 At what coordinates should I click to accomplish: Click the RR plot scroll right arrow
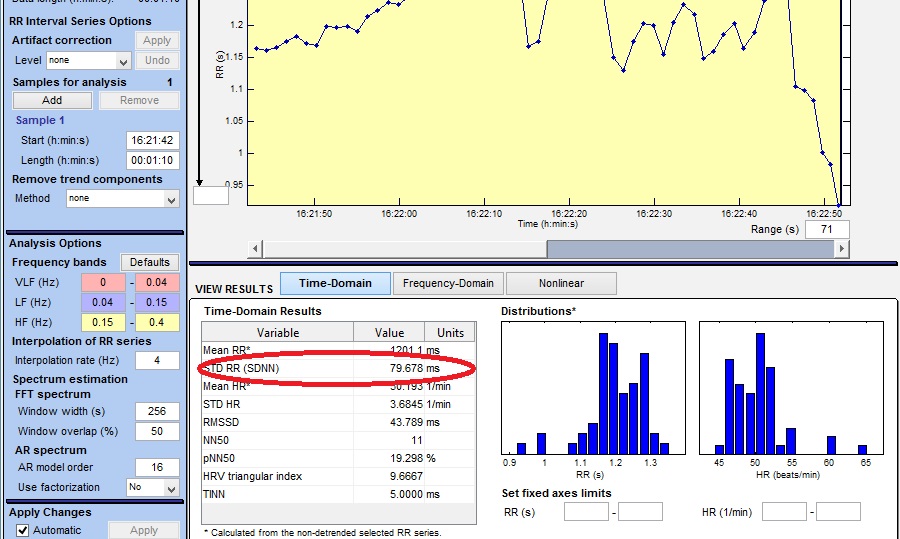coord(842,249)
